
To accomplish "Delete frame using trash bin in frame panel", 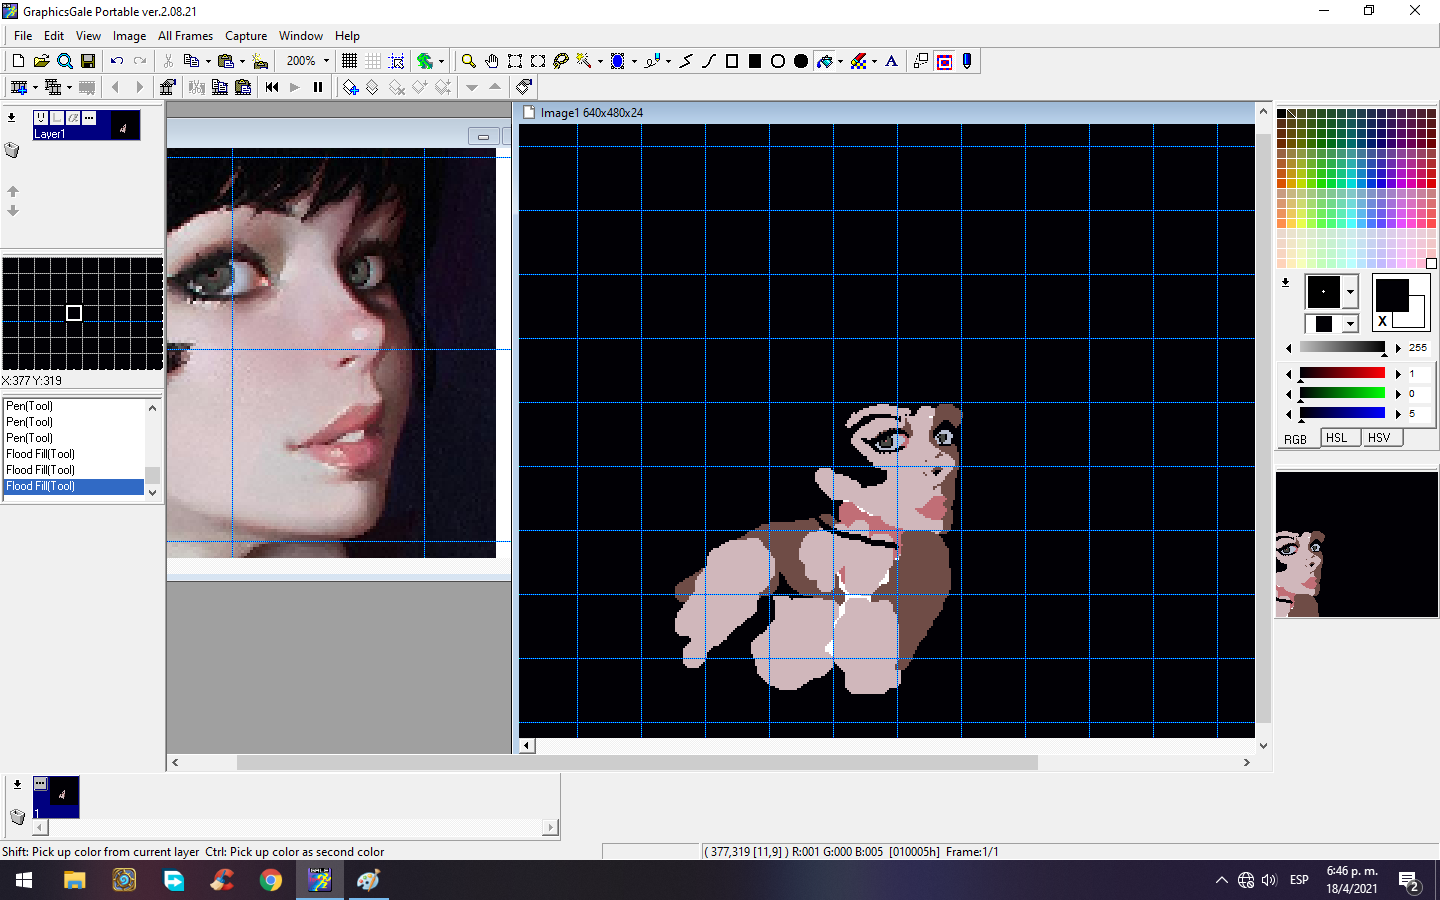I will pos(17,816).
